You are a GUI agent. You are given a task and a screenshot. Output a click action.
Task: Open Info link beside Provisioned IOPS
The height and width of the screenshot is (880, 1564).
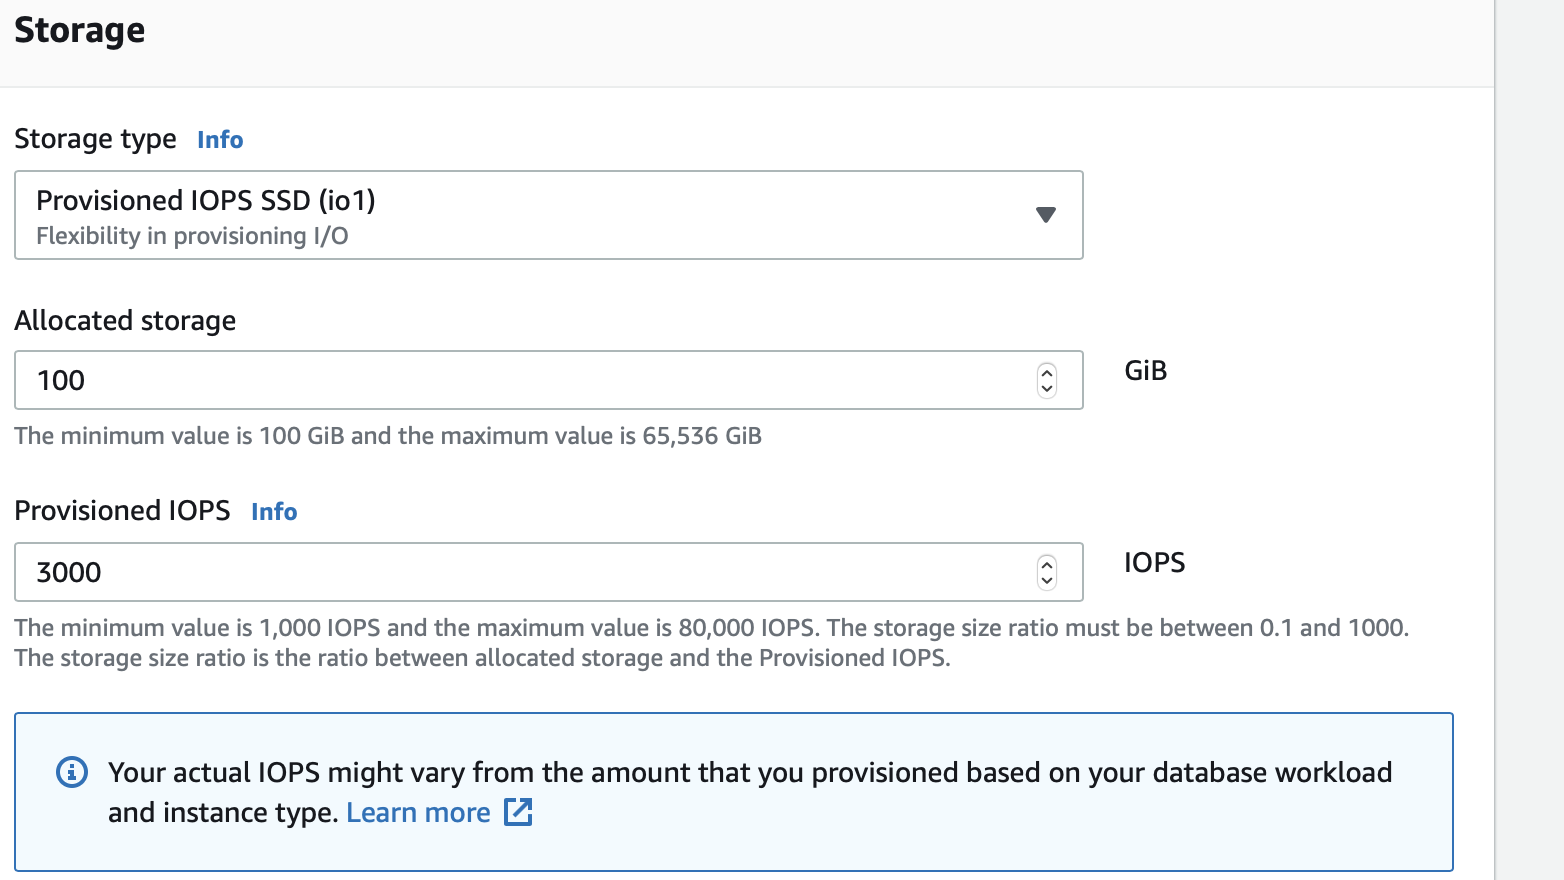click(x=274, y=512)
